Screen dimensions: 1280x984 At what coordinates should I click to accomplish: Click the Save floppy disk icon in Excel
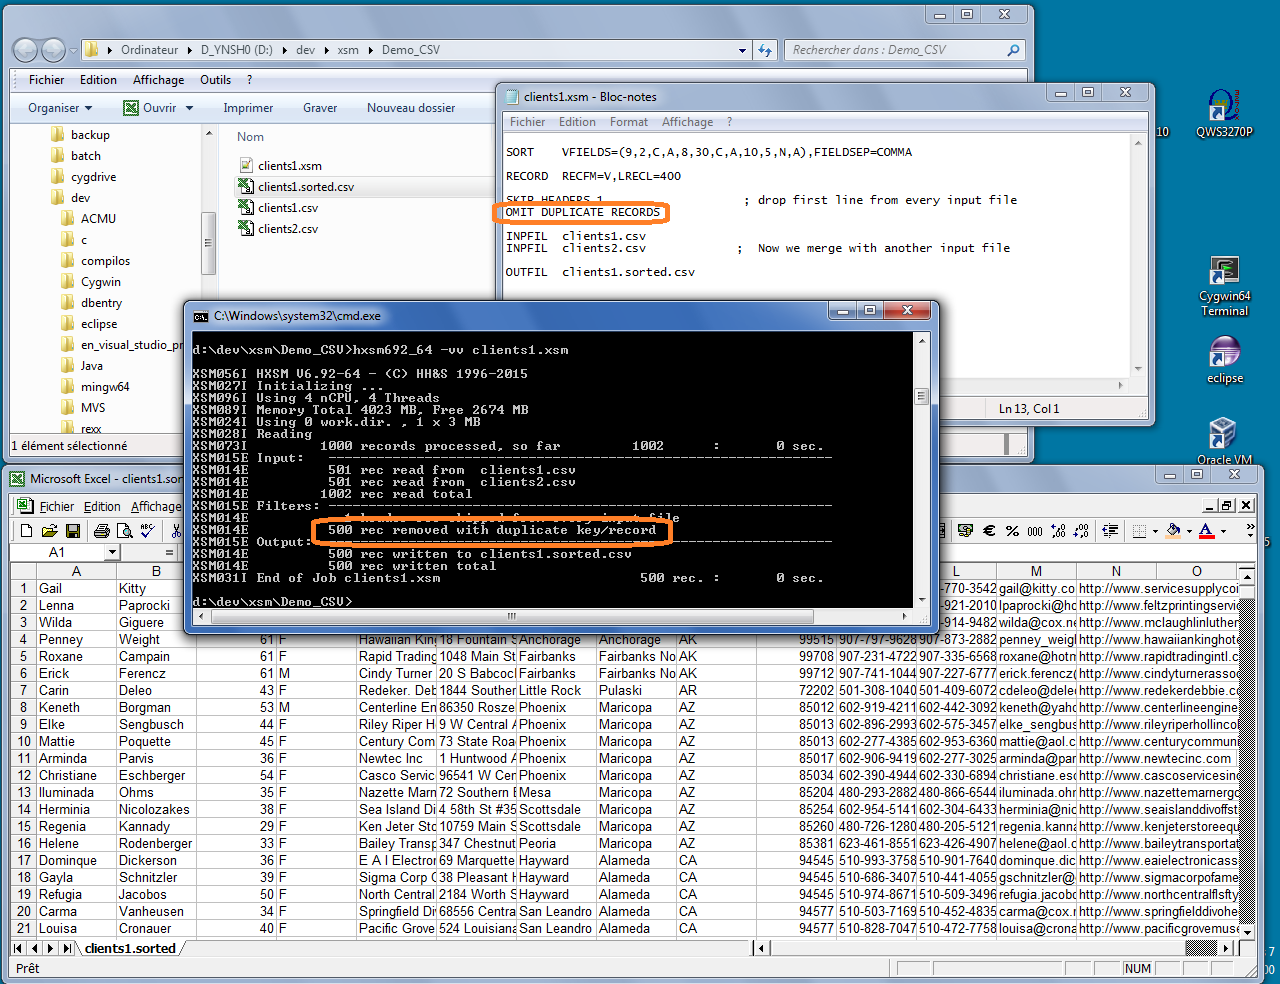point(73,531)
